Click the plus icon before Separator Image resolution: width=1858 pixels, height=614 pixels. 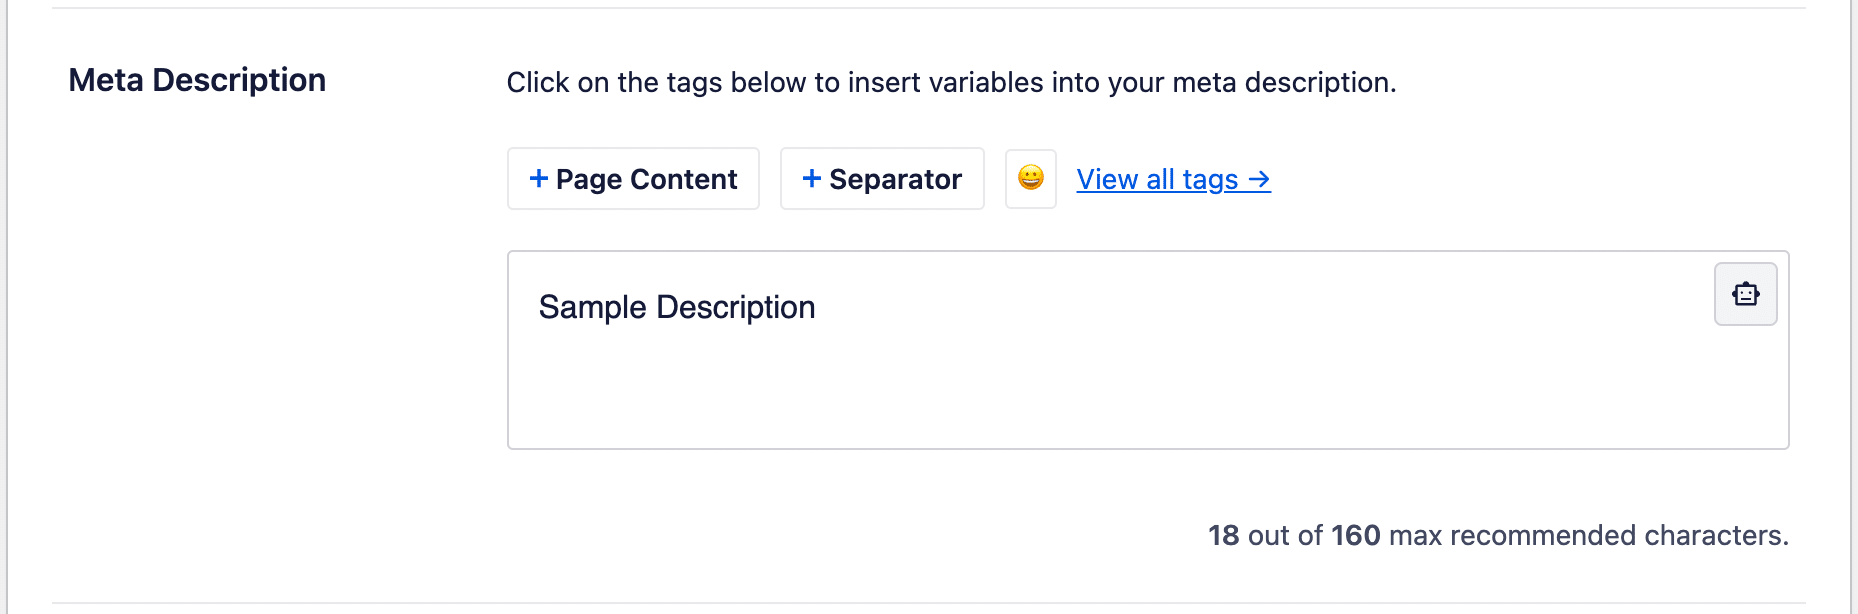811,178
